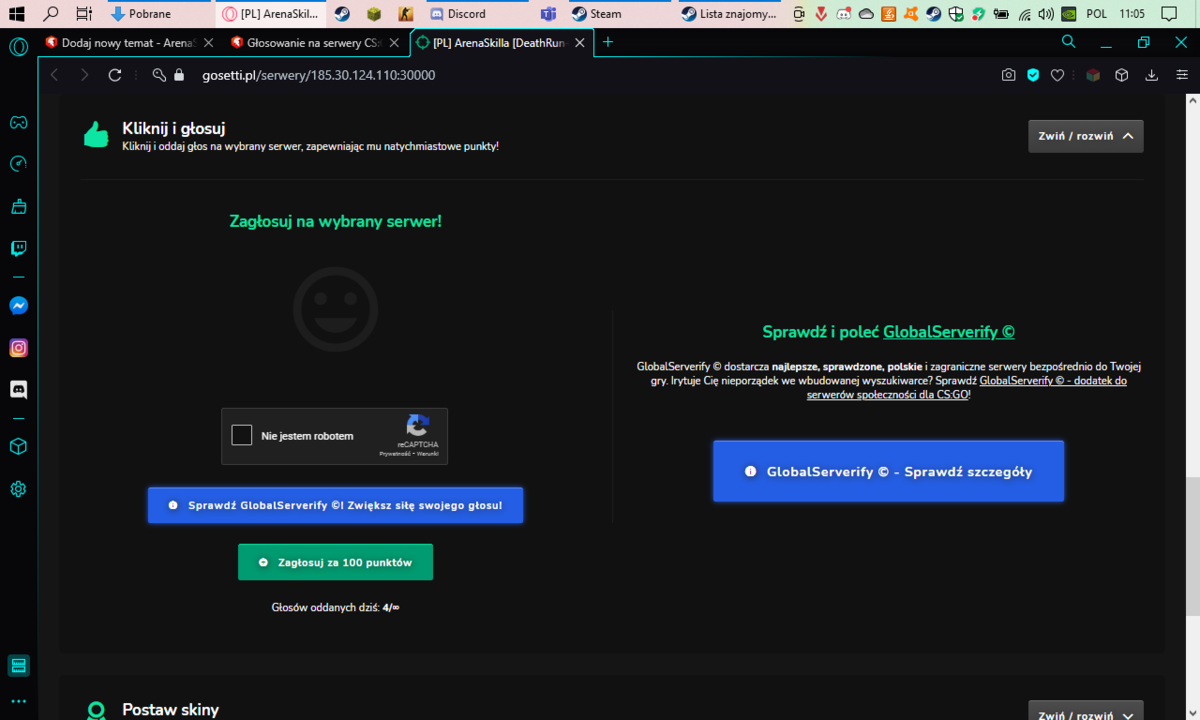This screenshot has height=720, width=1200.
Task: Click Zagłosuj za 100 punktów button
Action: [x=335, y=562]
